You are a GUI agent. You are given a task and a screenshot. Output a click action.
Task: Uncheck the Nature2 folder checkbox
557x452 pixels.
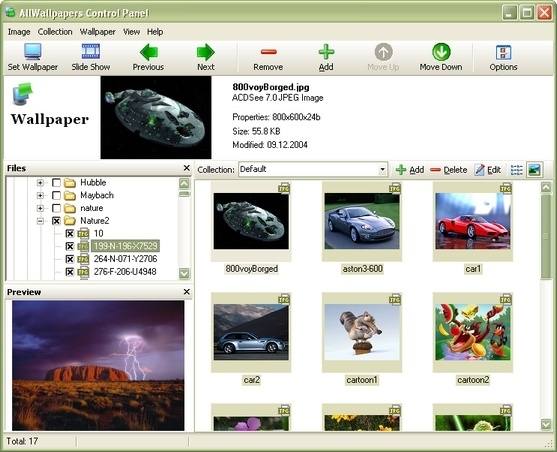pyautogui.click(x=56, y=221)
